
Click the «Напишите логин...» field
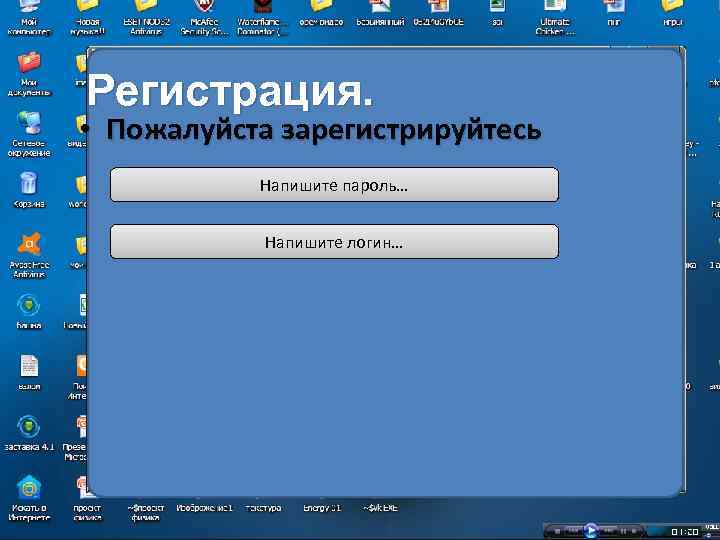tap(334, 242)
